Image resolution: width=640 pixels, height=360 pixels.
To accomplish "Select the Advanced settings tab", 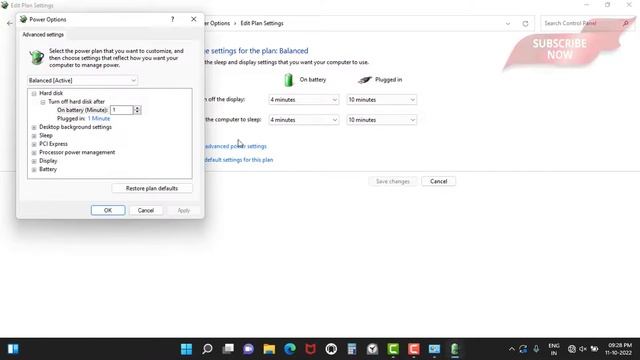I will tap(43, 35).
